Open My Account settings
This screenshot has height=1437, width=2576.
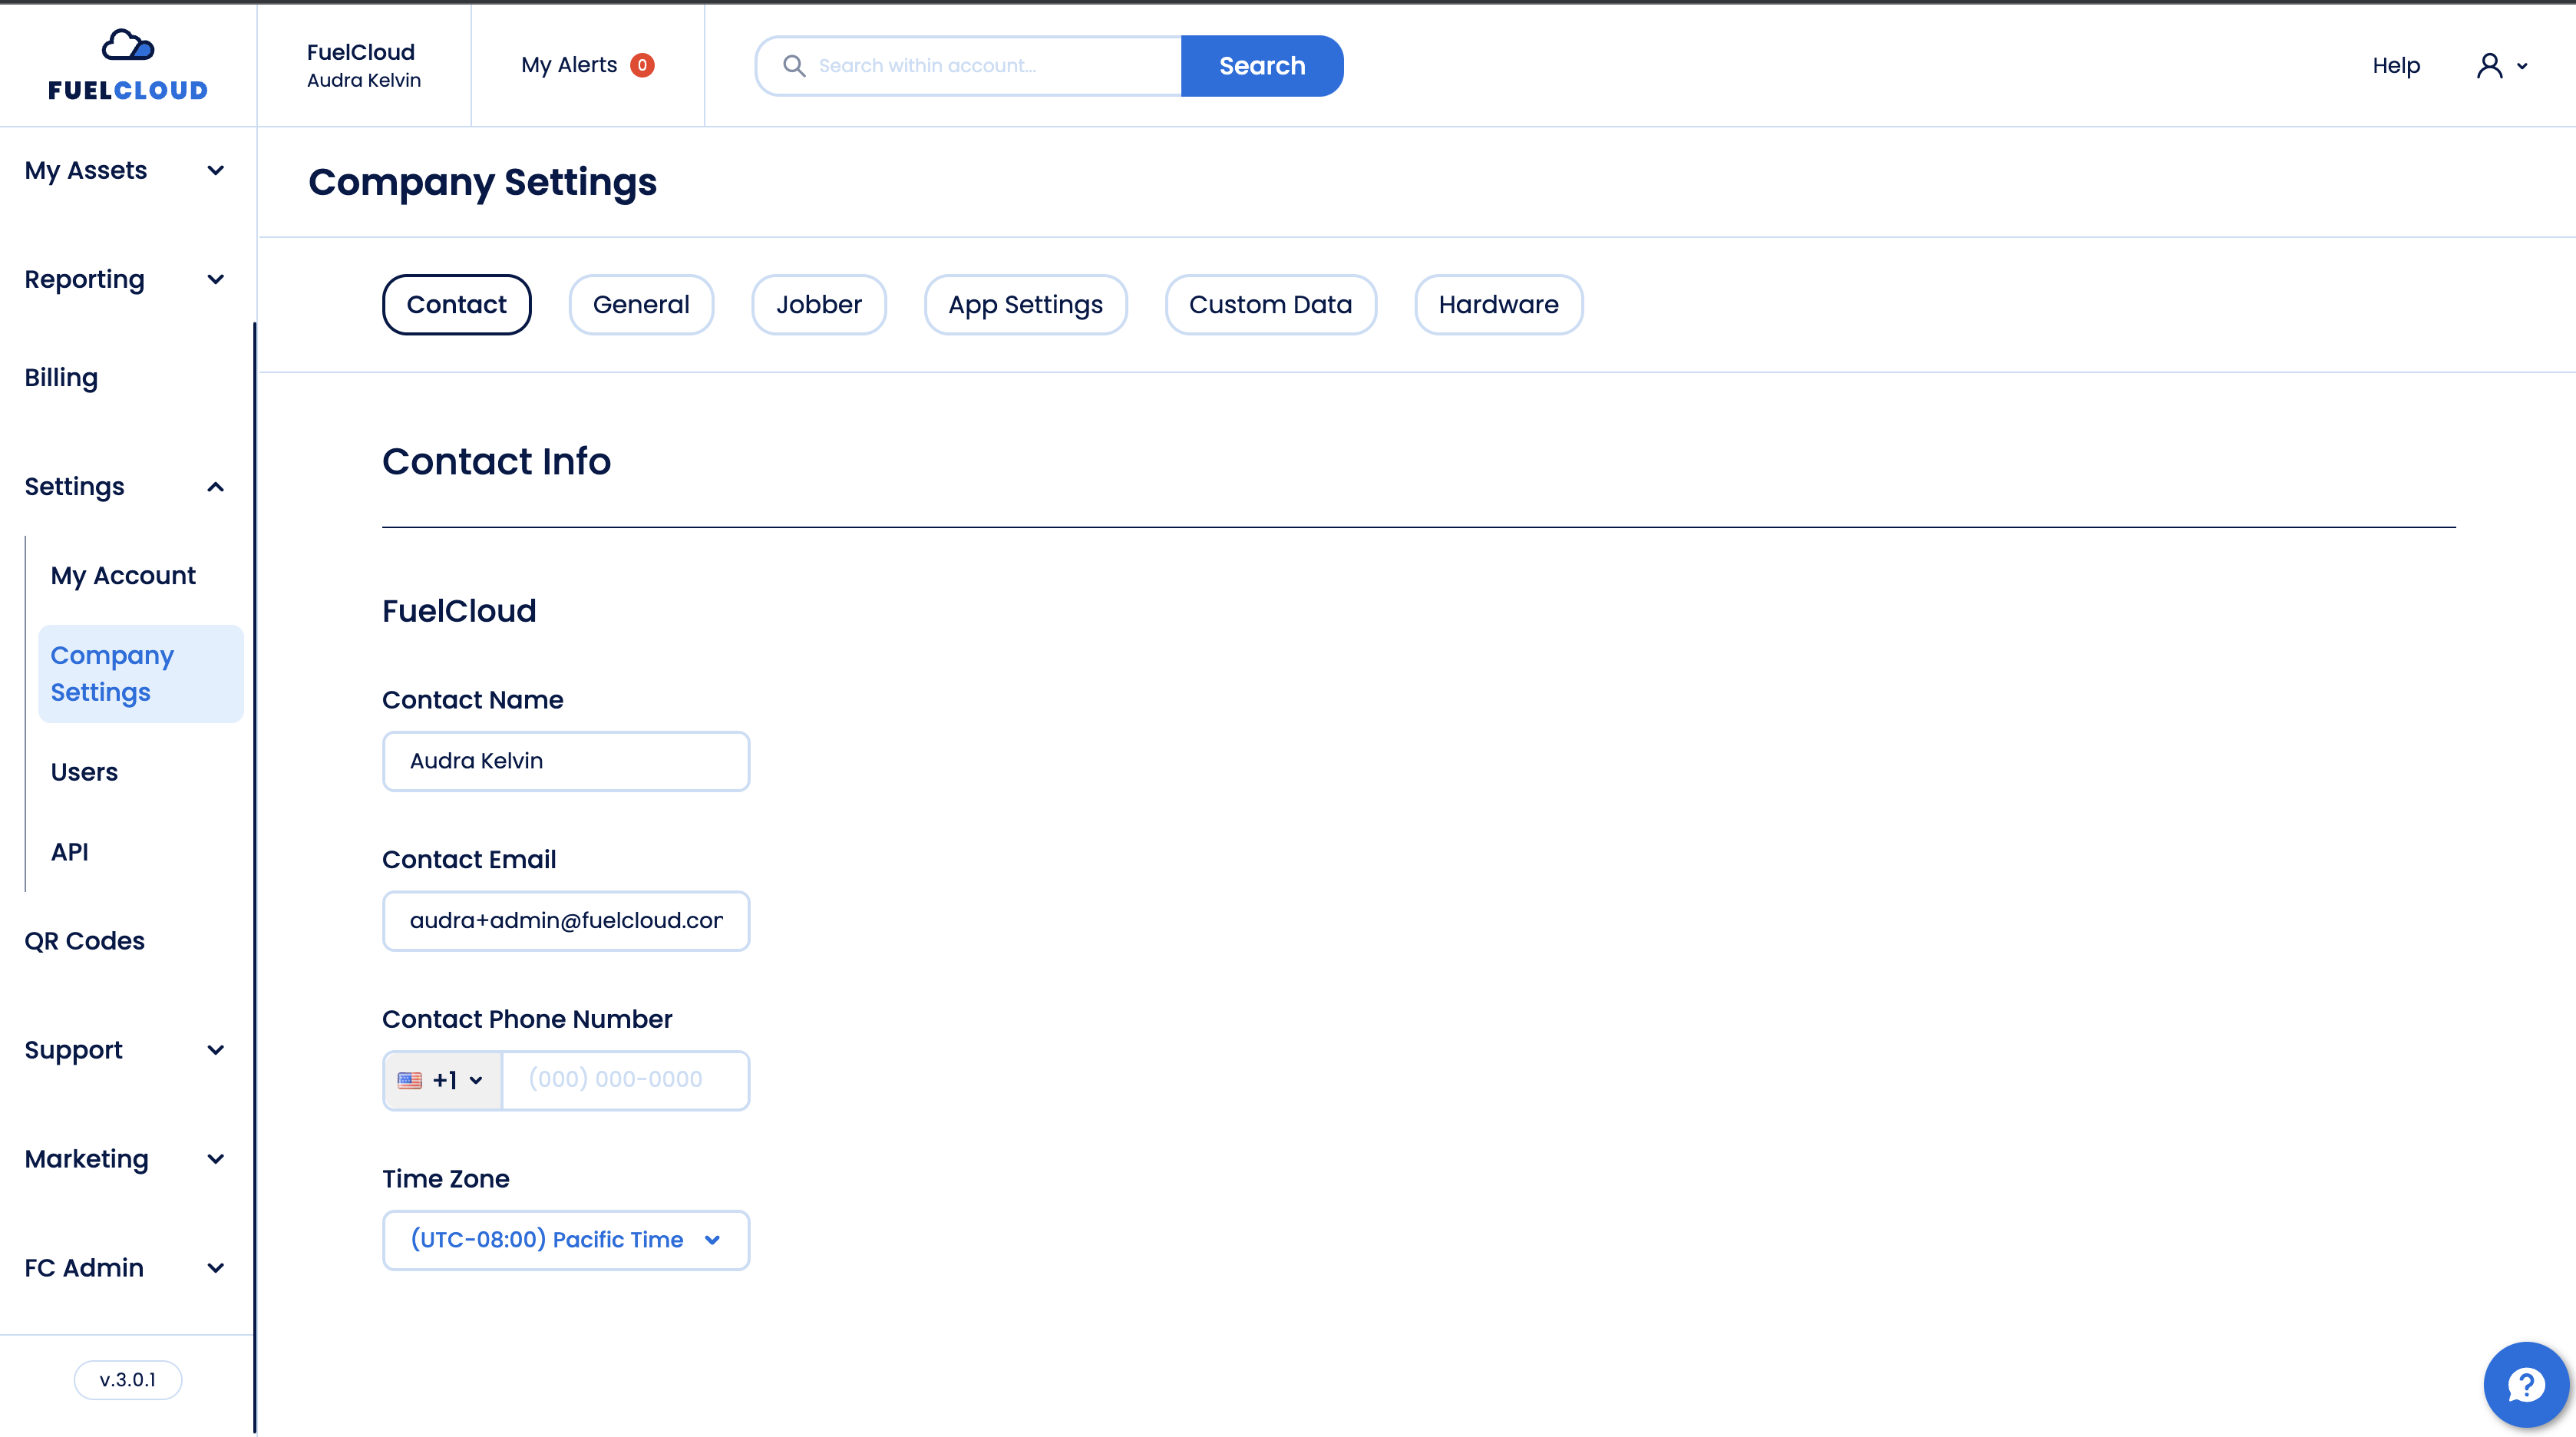[123, 575]
